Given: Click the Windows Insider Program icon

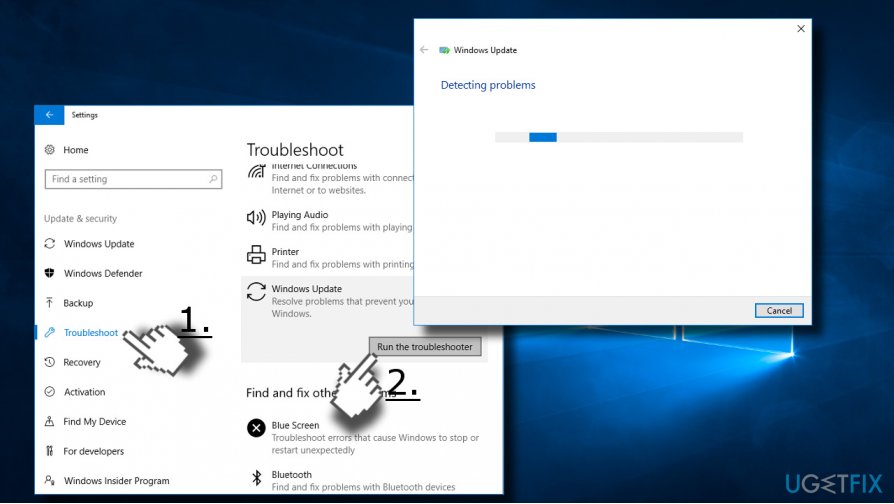Looking at the screenshot, I should point(50,480).
